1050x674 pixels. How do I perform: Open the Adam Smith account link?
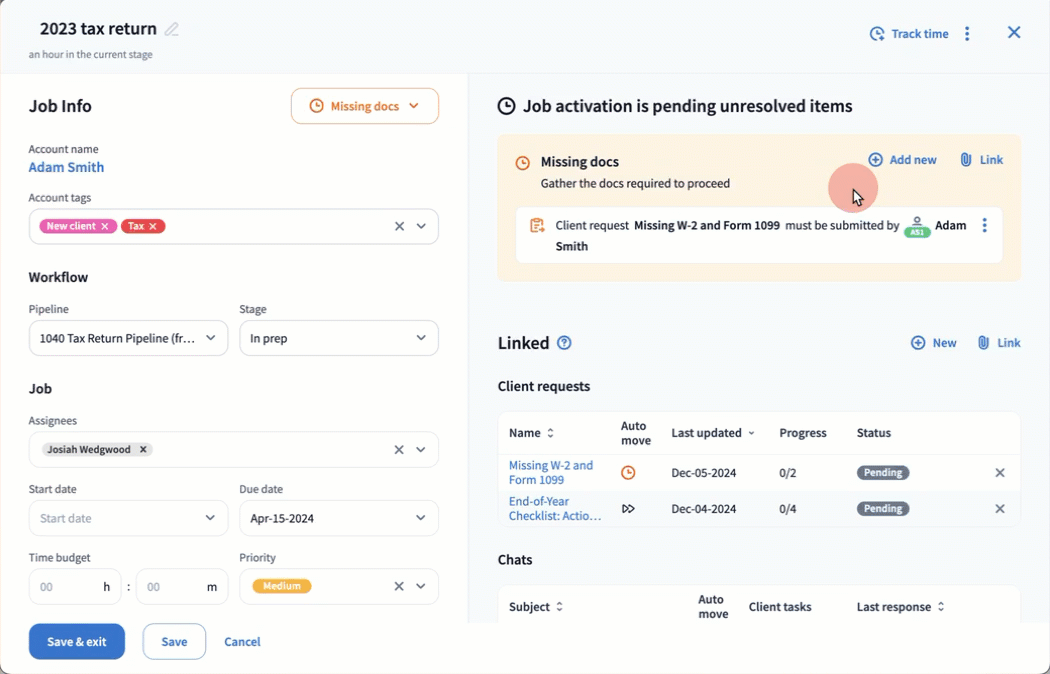click(x=66, y=167)
